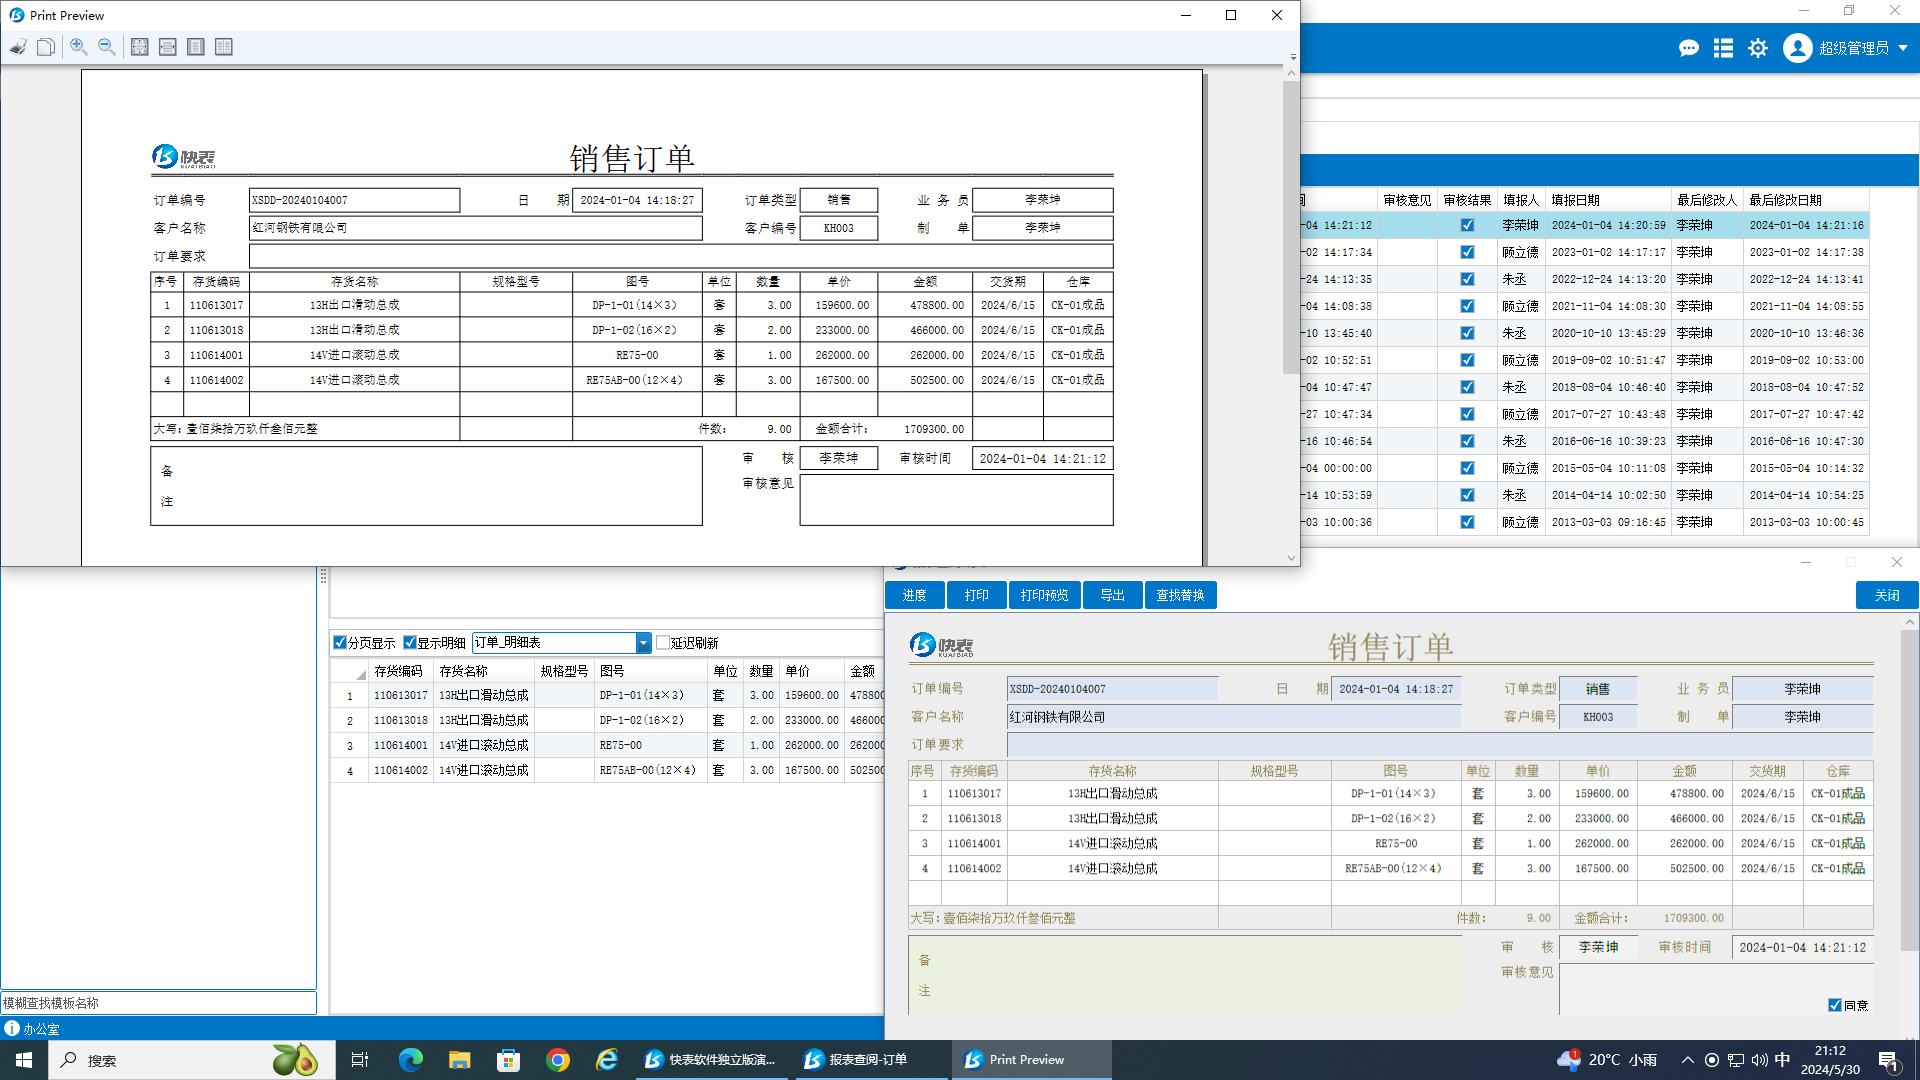Open the 订单_明细表 dropdown
The height and width of the screenshot is (1080, 1920).
pyautogui.click(x=643, y=642)
